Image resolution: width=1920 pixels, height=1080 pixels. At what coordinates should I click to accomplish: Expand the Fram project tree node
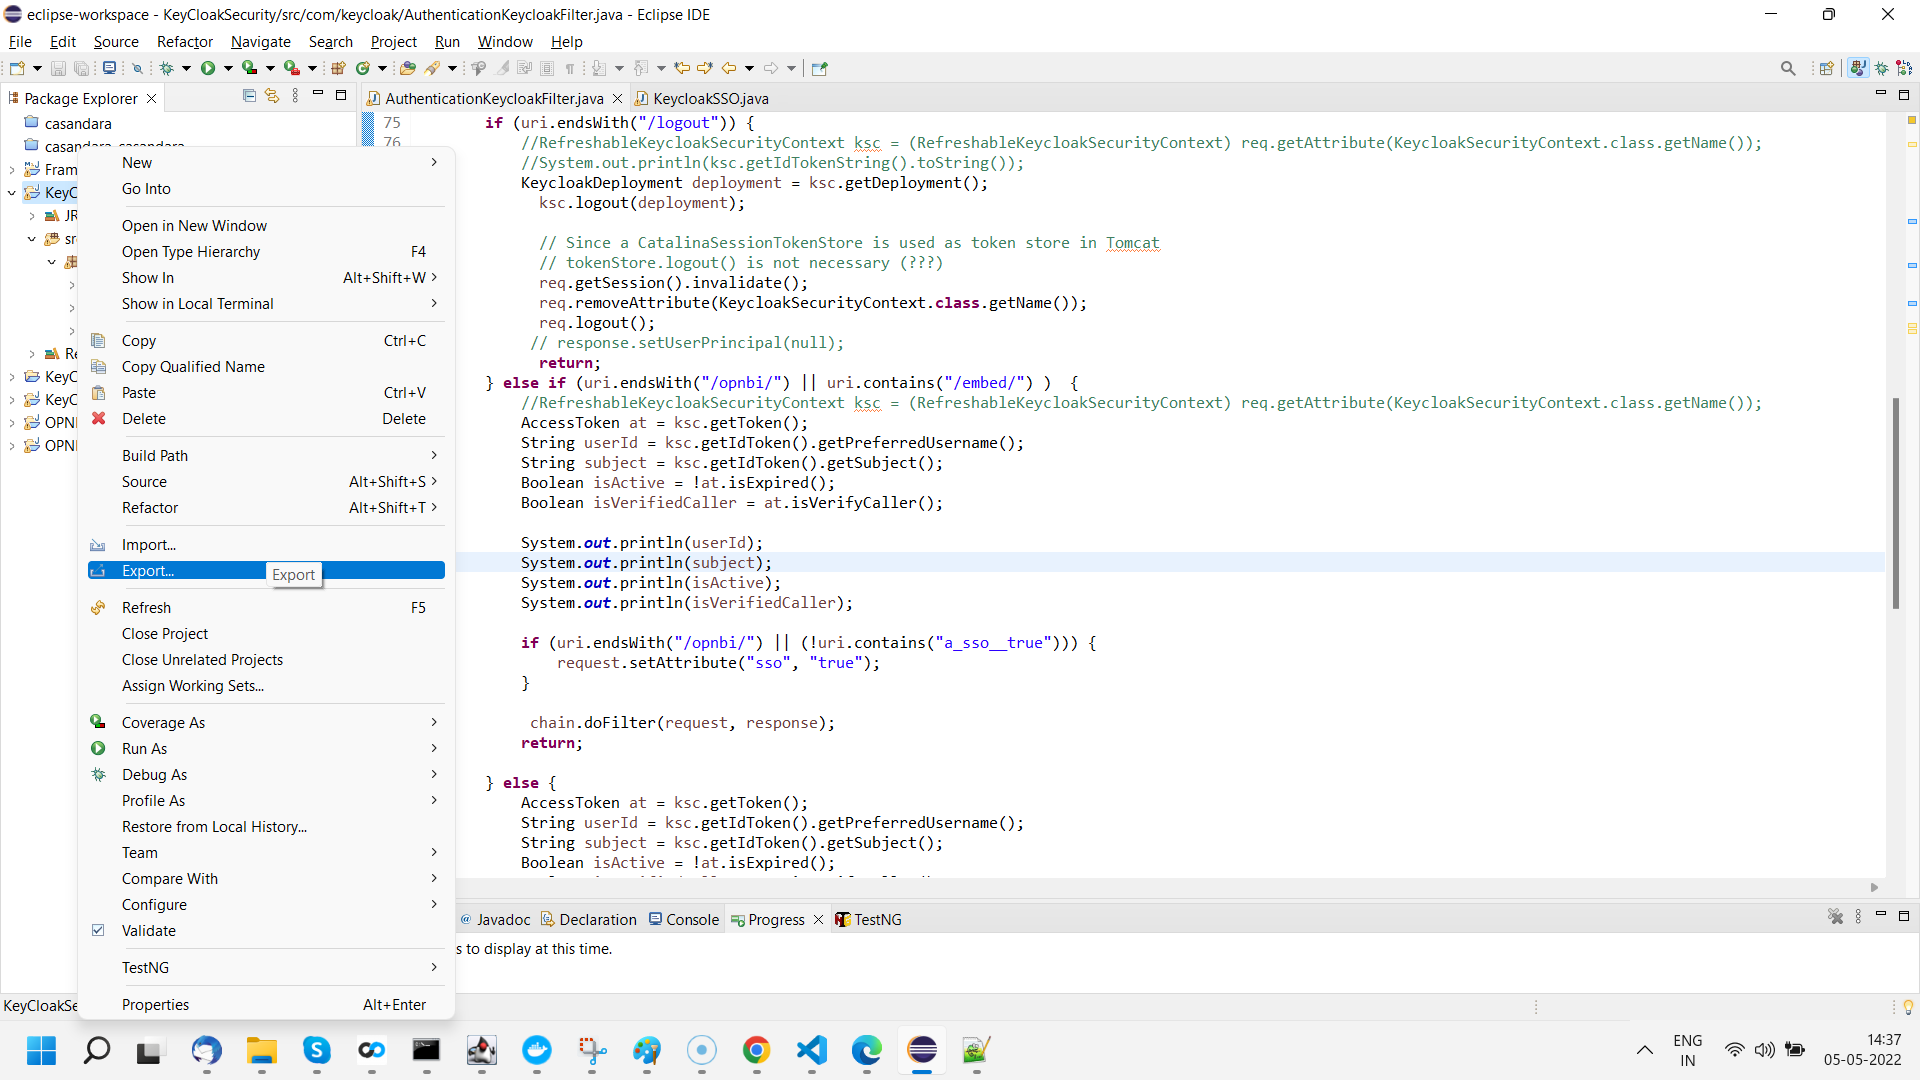point(12,170)
